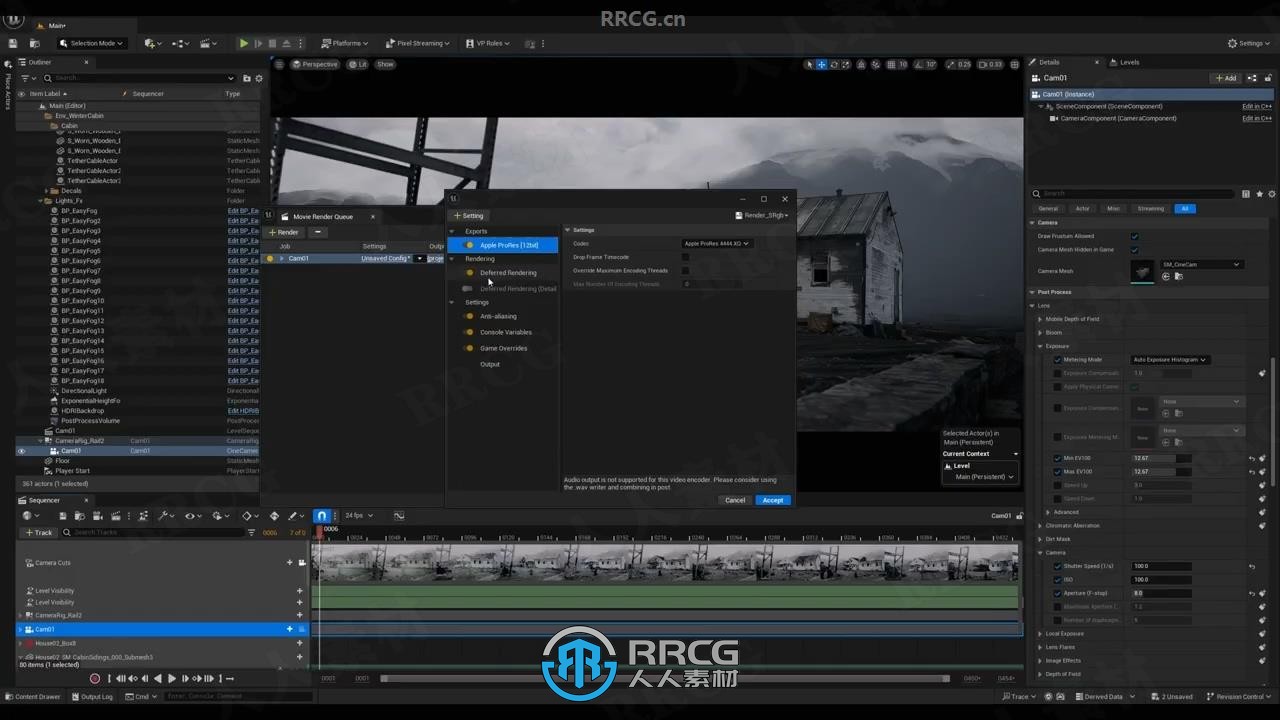Enable Override Maximum Encoding Threads checkbox
This screenshot has width=1280, height=720.
(x=685, y=270)
